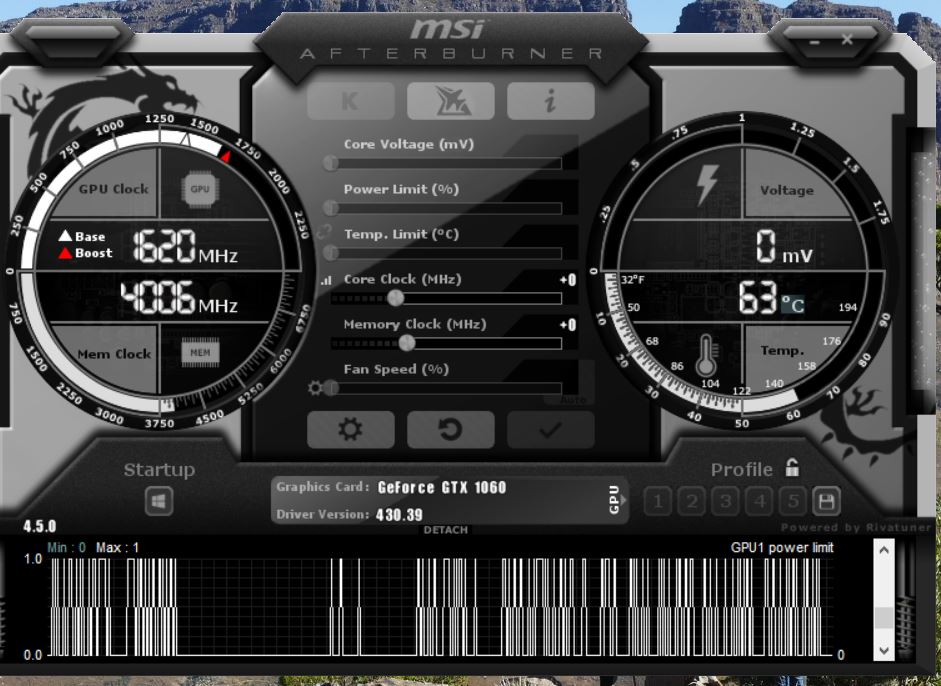Open the Core Clock curve editor icon
This screenshot has height=686, width=941.
[326, 280]
